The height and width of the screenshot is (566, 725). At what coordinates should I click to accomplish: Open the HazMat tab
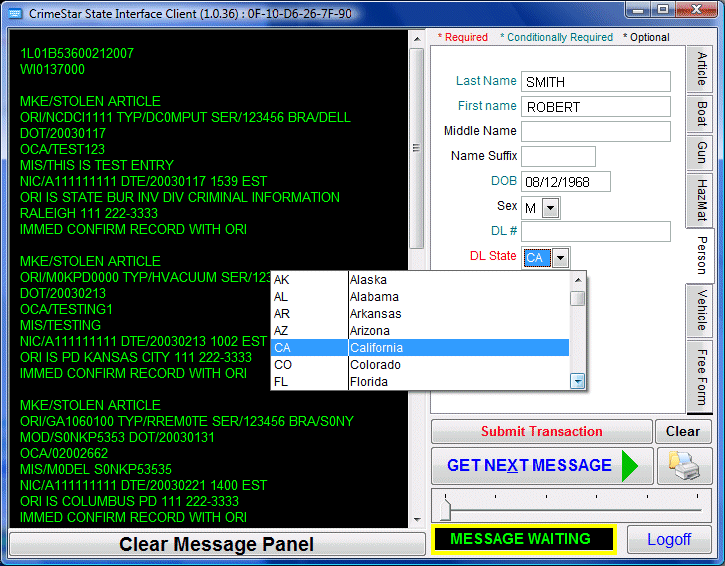(x=702, y=200)
